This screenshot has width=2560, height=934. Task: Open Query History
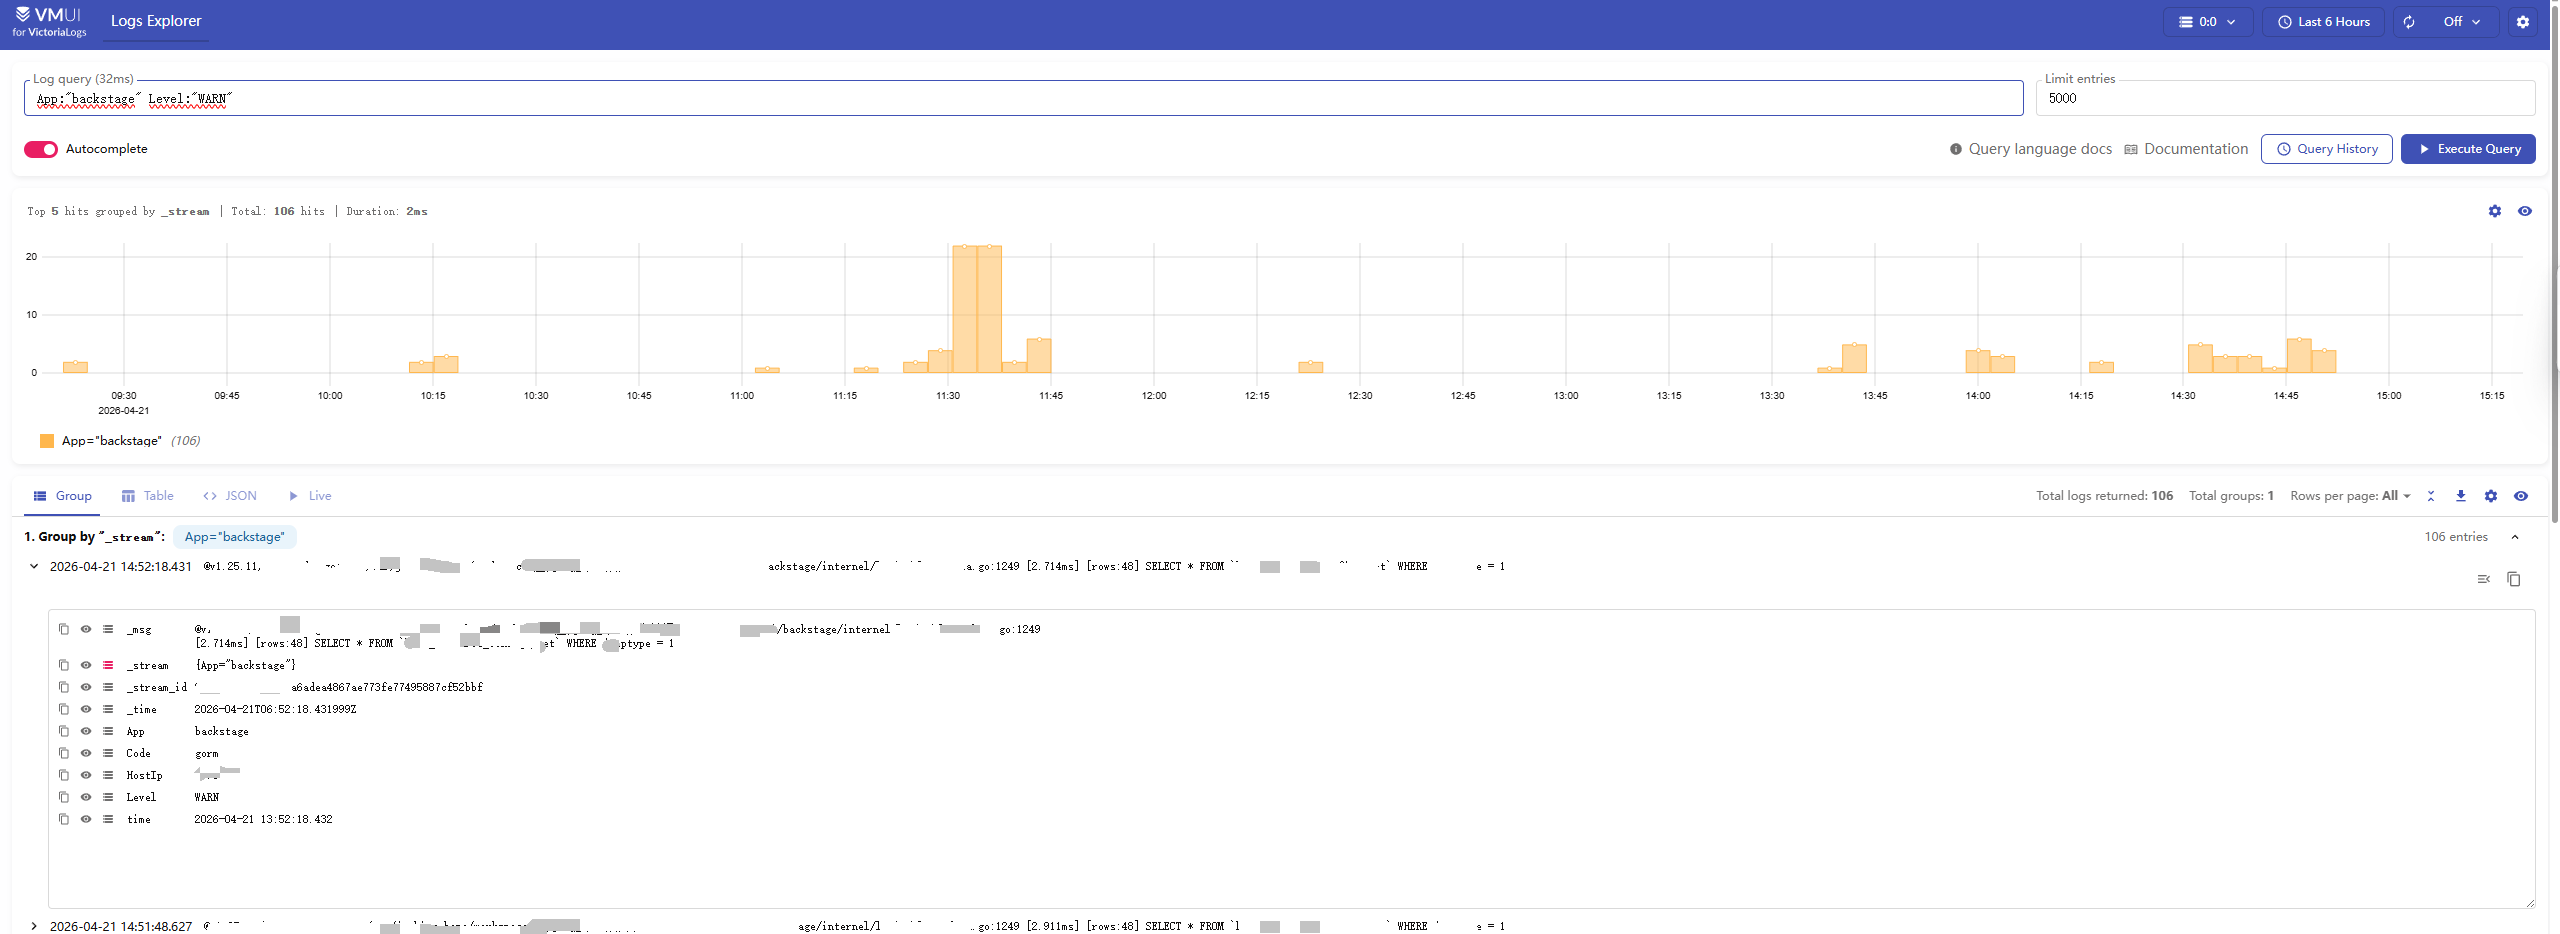2326,149
